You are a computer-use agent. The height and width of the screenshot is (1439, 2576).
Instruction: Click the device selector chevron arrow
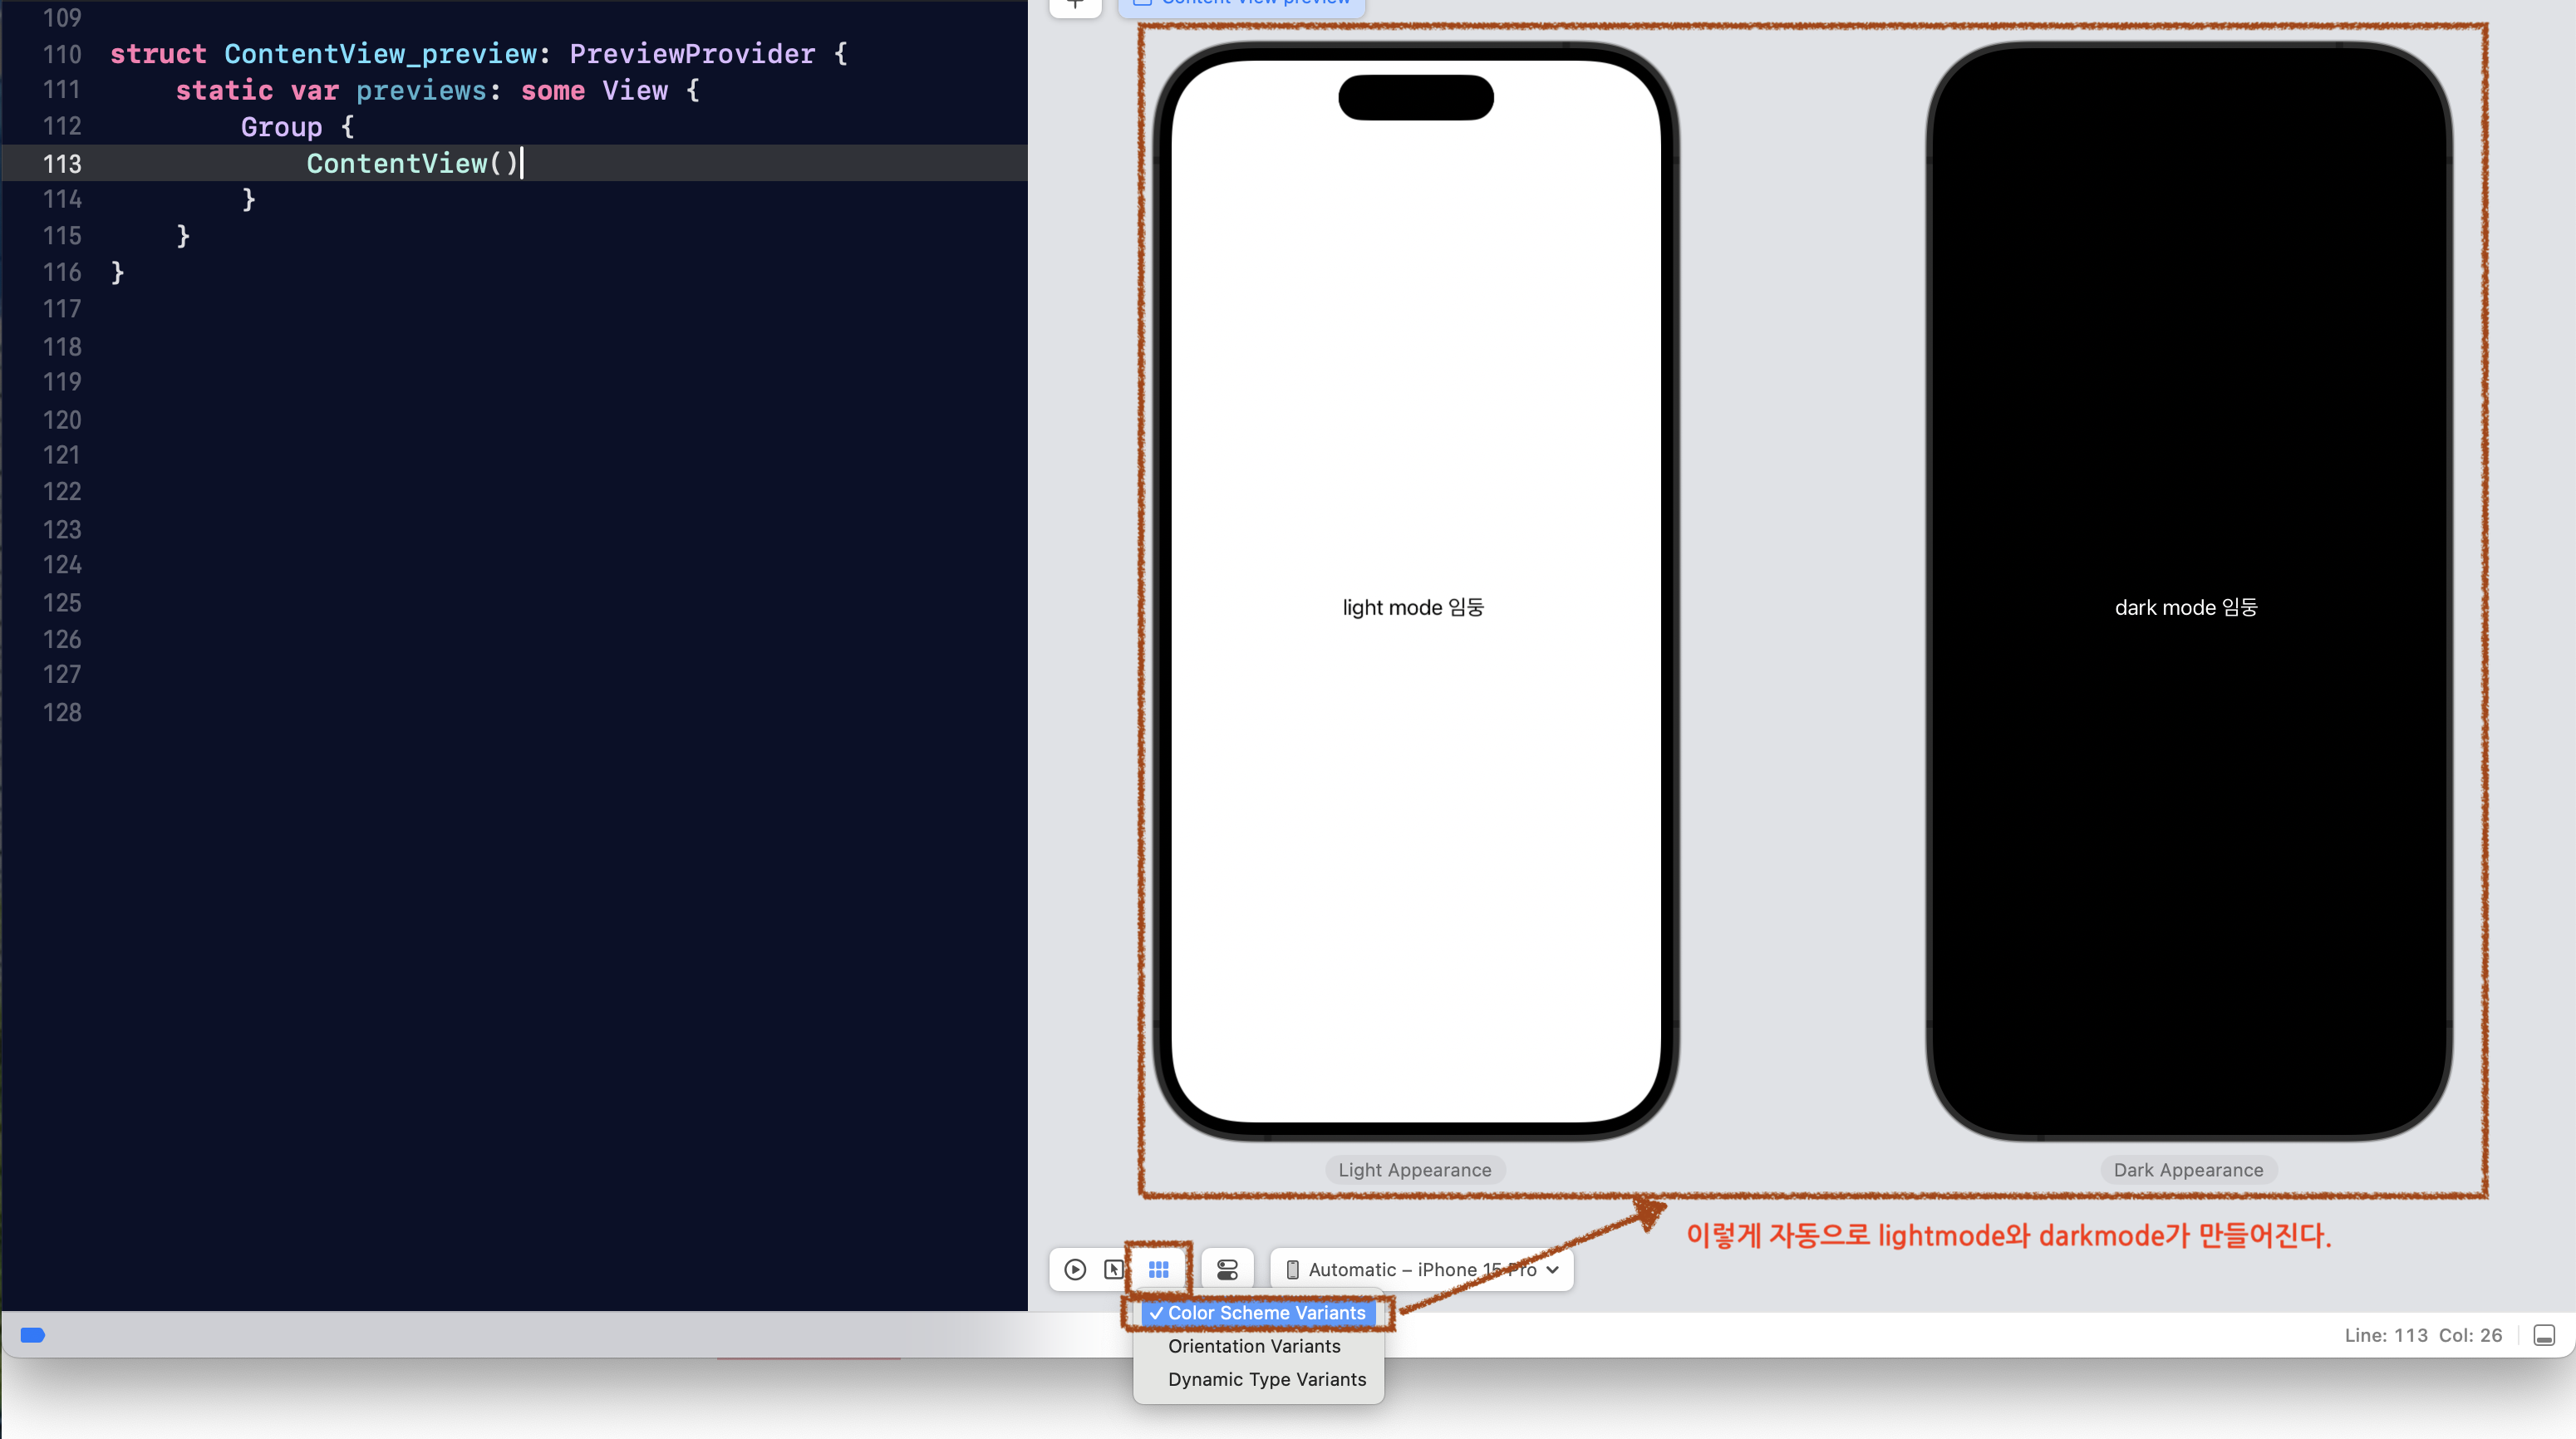point(1552,1269)
